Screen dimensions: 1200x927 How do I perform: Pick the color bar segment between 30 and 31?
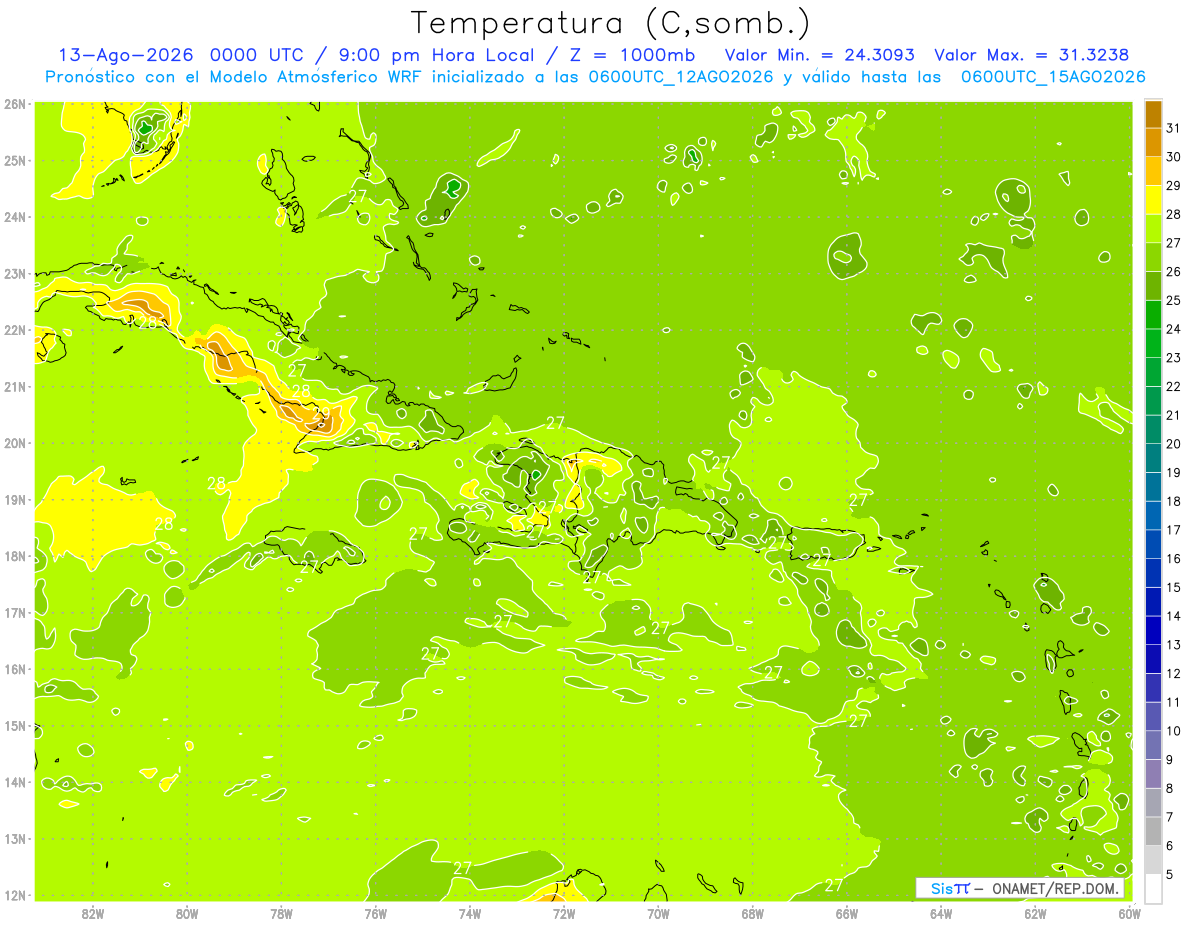[1153, 143]
